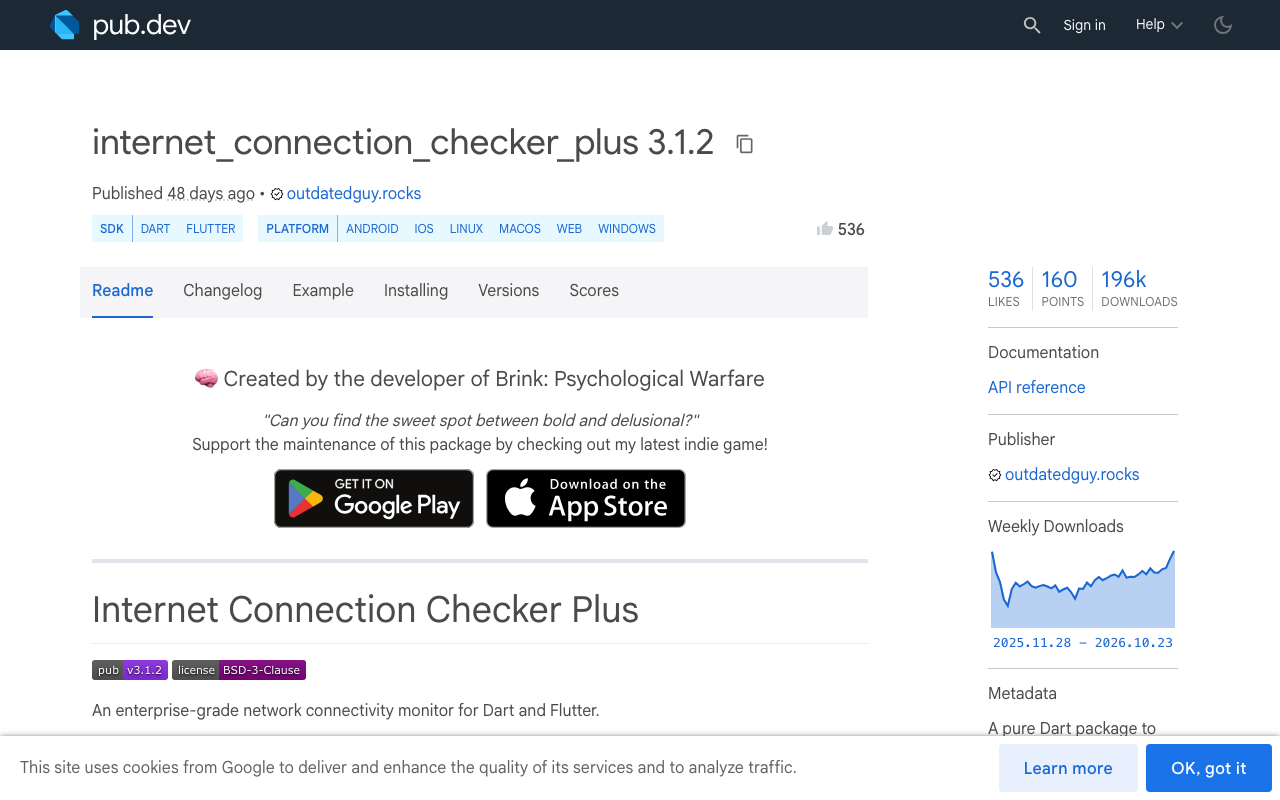Dismiss cookie banner with OK, got it
This screenshot has width=1280, height=800.
[x=1209, y=768]
